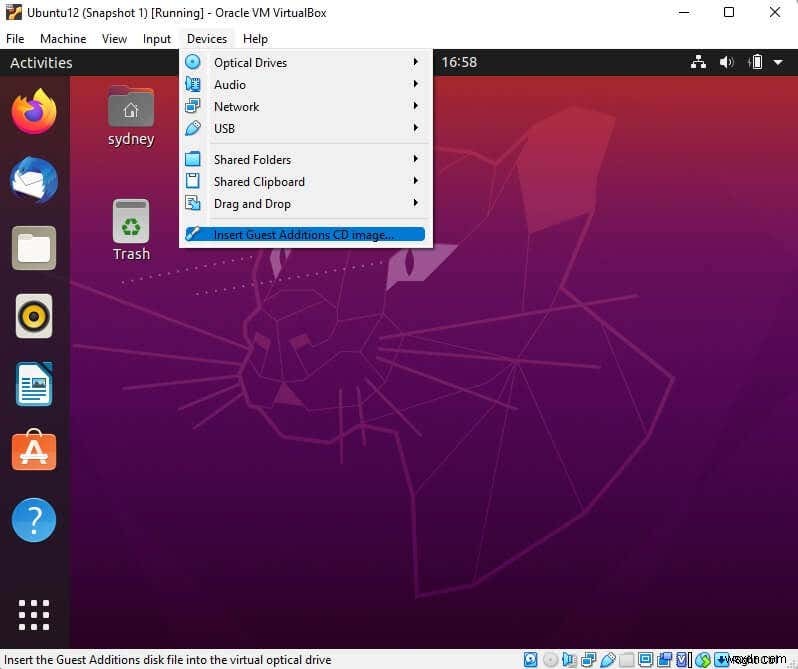Image resolution: width=798 pixels, height=669 pixels.
Task: Click the shared folders status bar indicator
Action: click(626, 660)
